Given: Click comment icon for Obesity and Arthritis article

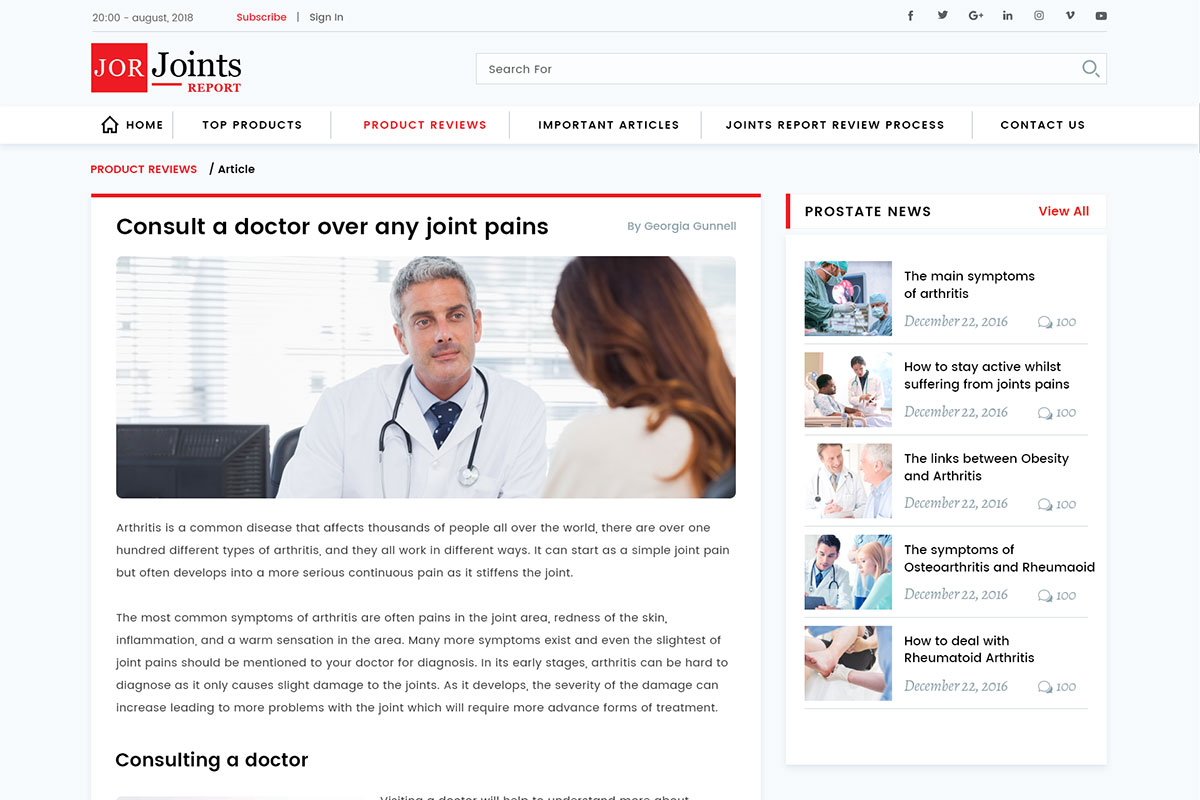Looking at the screenshot, I should pos(1045,505).
